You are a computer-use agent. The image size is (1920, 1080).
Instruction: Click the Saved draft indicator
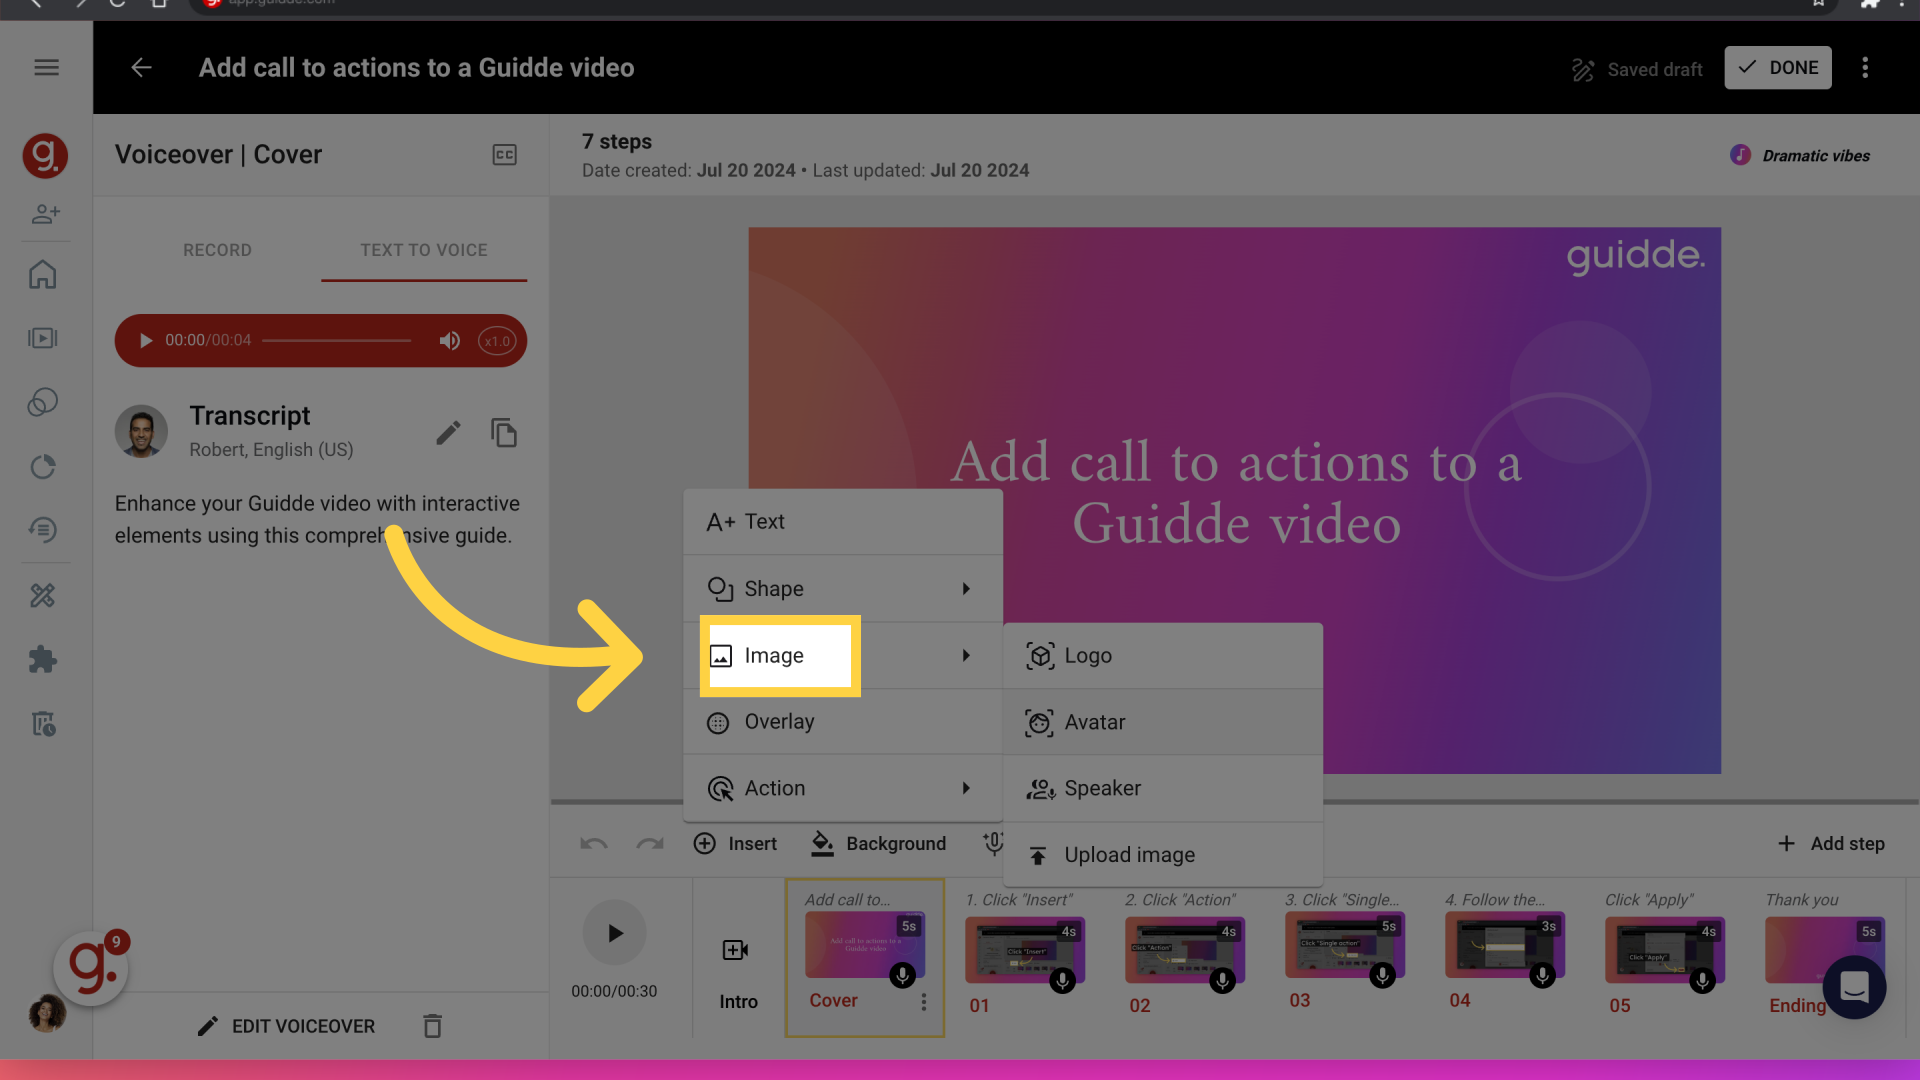[x=1636, y=69]
